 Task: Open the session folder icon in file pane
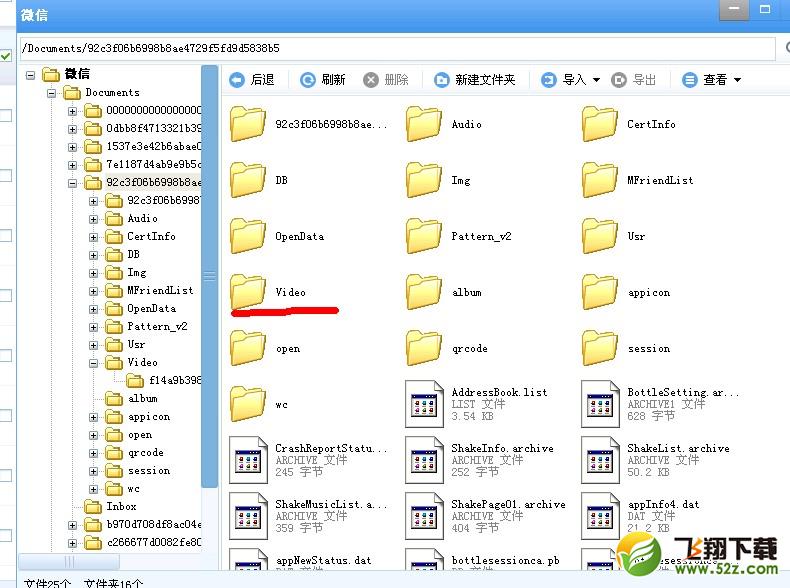(x=600, y=348)
